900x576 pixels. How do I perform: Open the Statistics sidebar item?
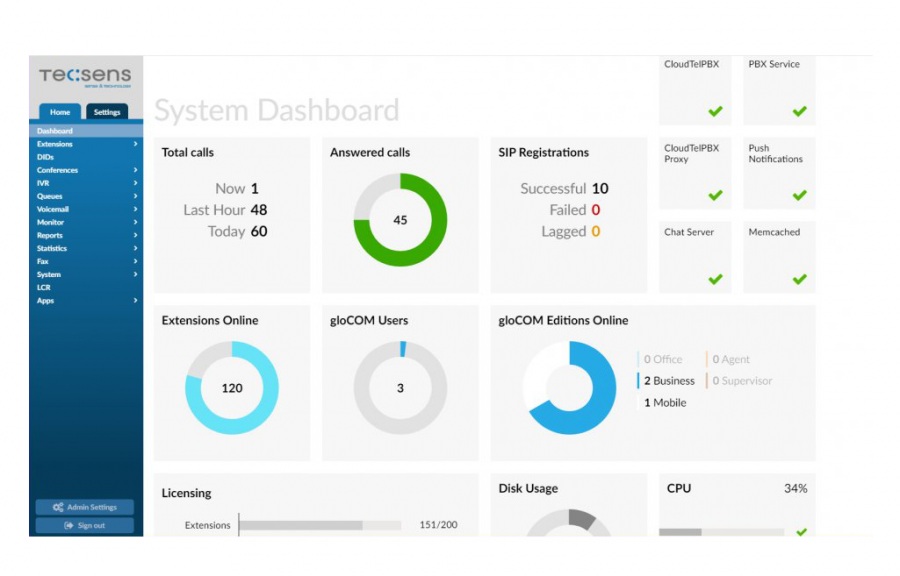pos(86,248)
